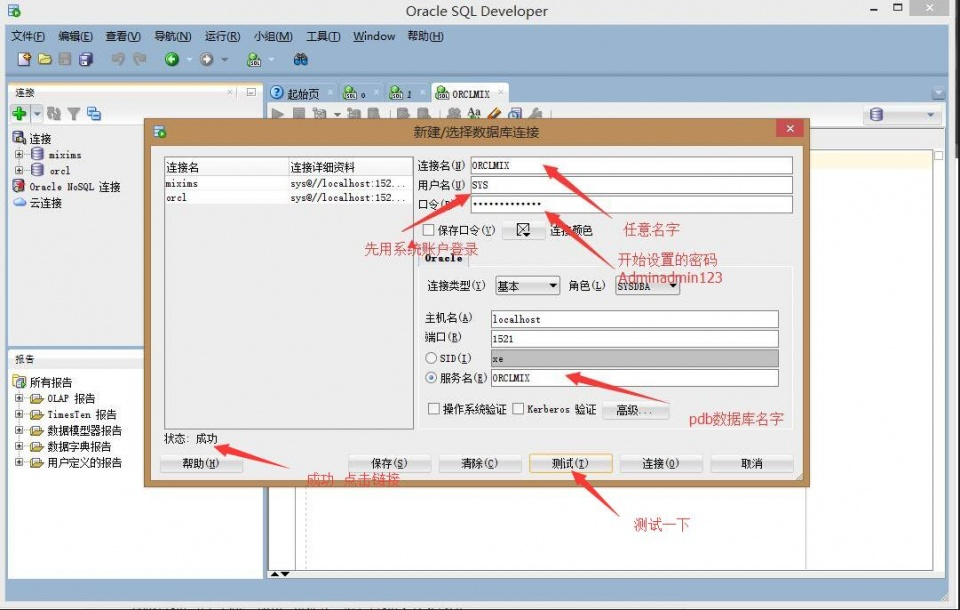Expand the orcl connection node
960x610 pixels.
tap(19, 170)
